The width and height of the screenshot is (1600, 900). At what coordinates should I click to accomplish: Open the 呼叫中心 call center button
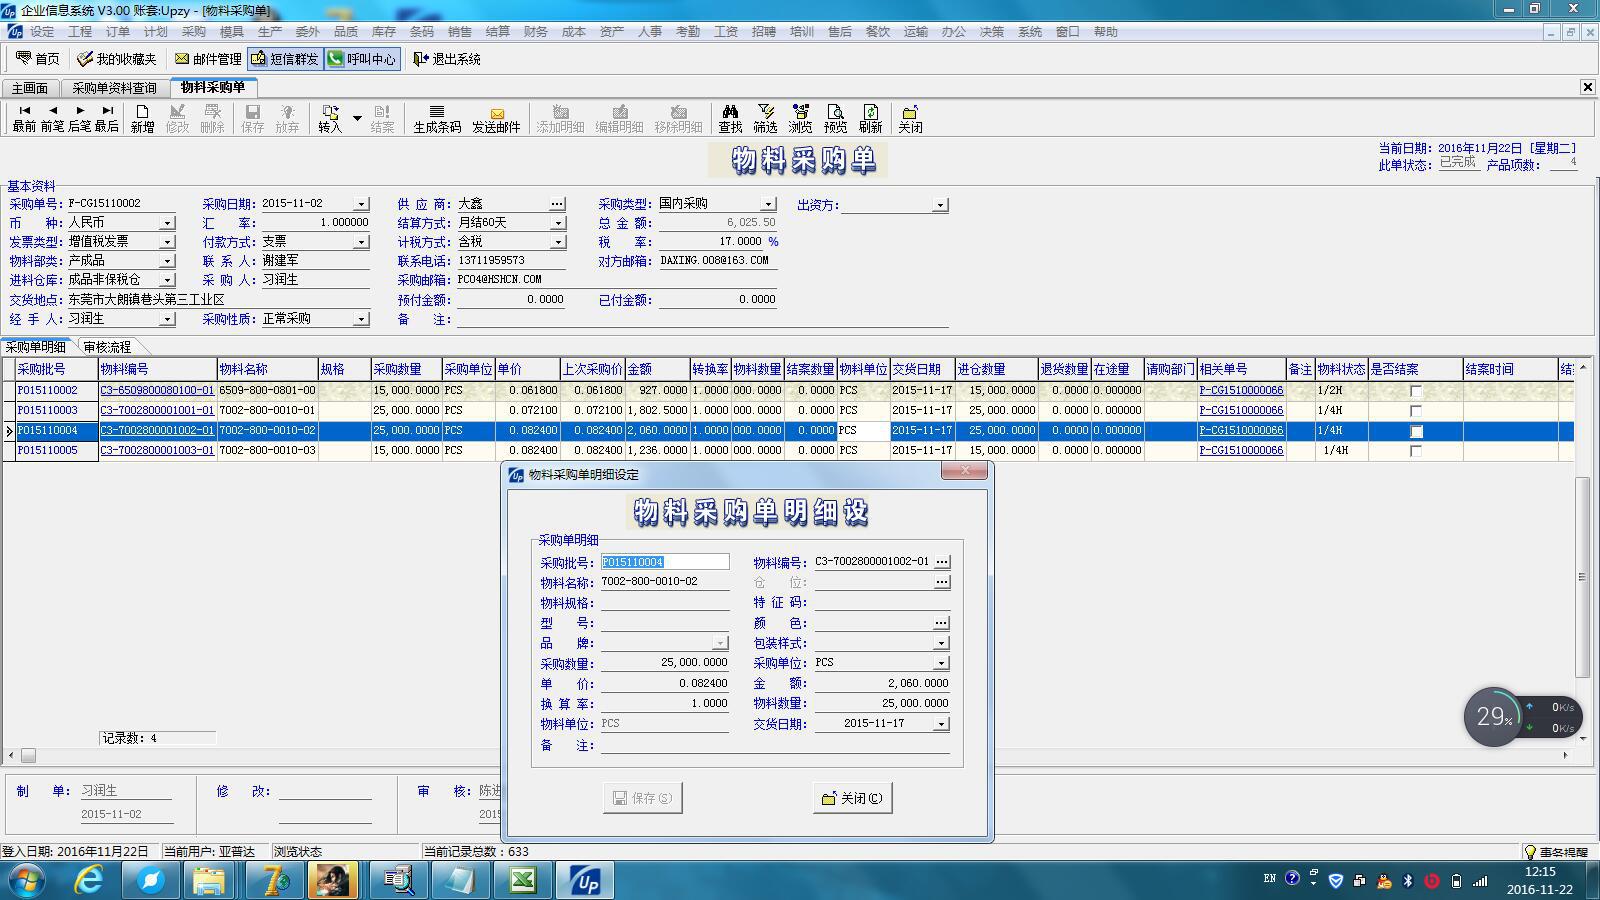coord(362,59)
